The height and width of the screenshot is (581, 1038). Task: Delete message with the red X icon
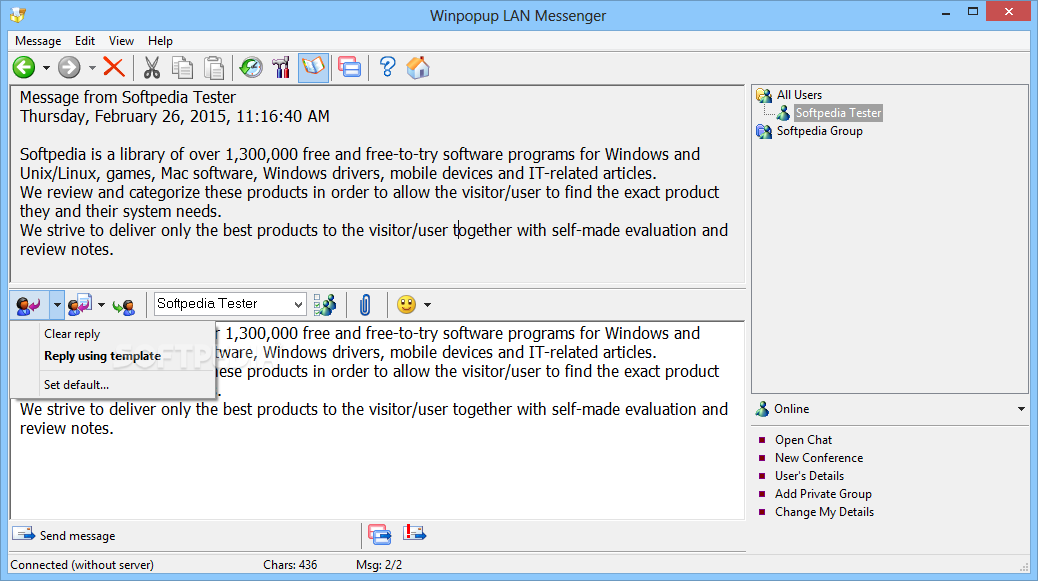[114, 67]
